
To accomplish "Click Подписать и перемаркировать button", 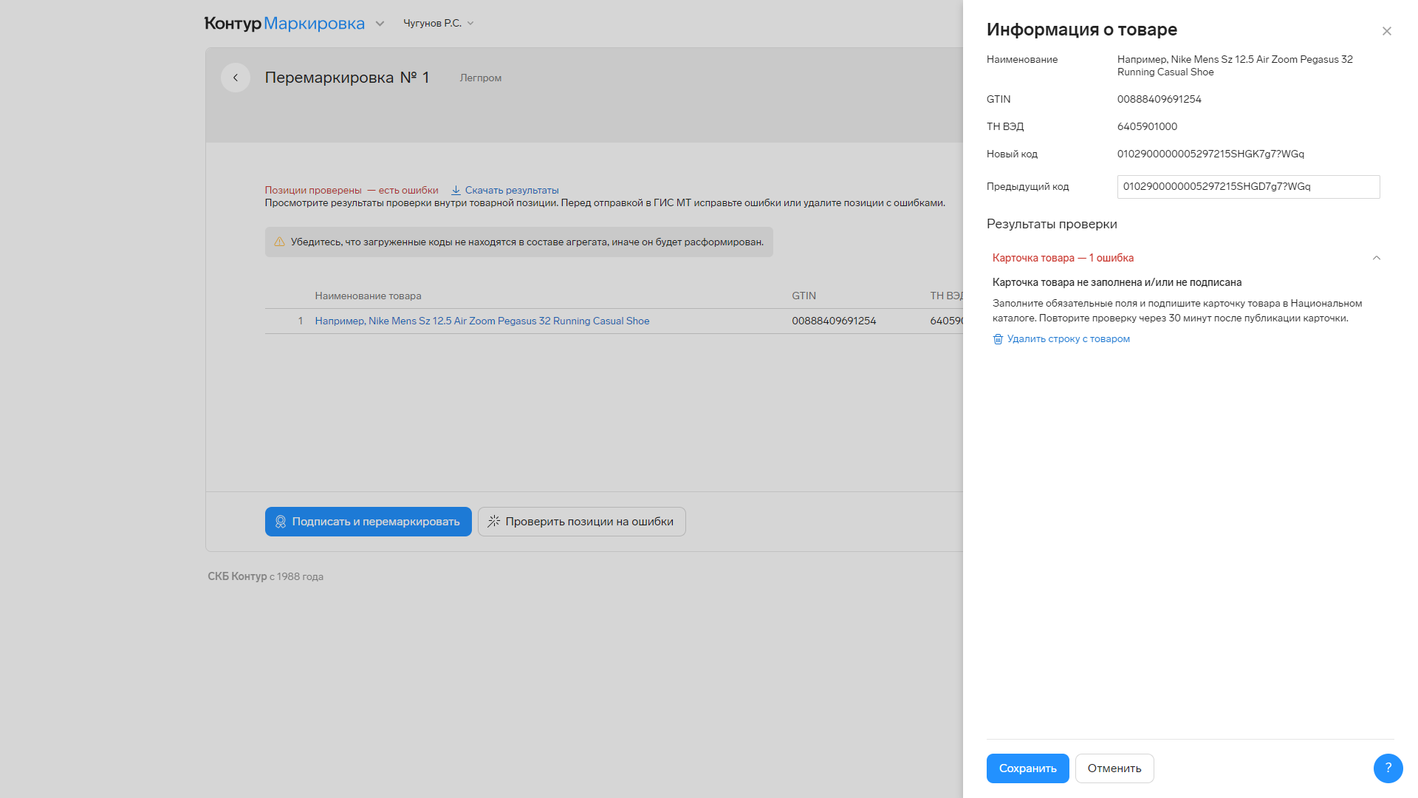I will tap(368, 521).
